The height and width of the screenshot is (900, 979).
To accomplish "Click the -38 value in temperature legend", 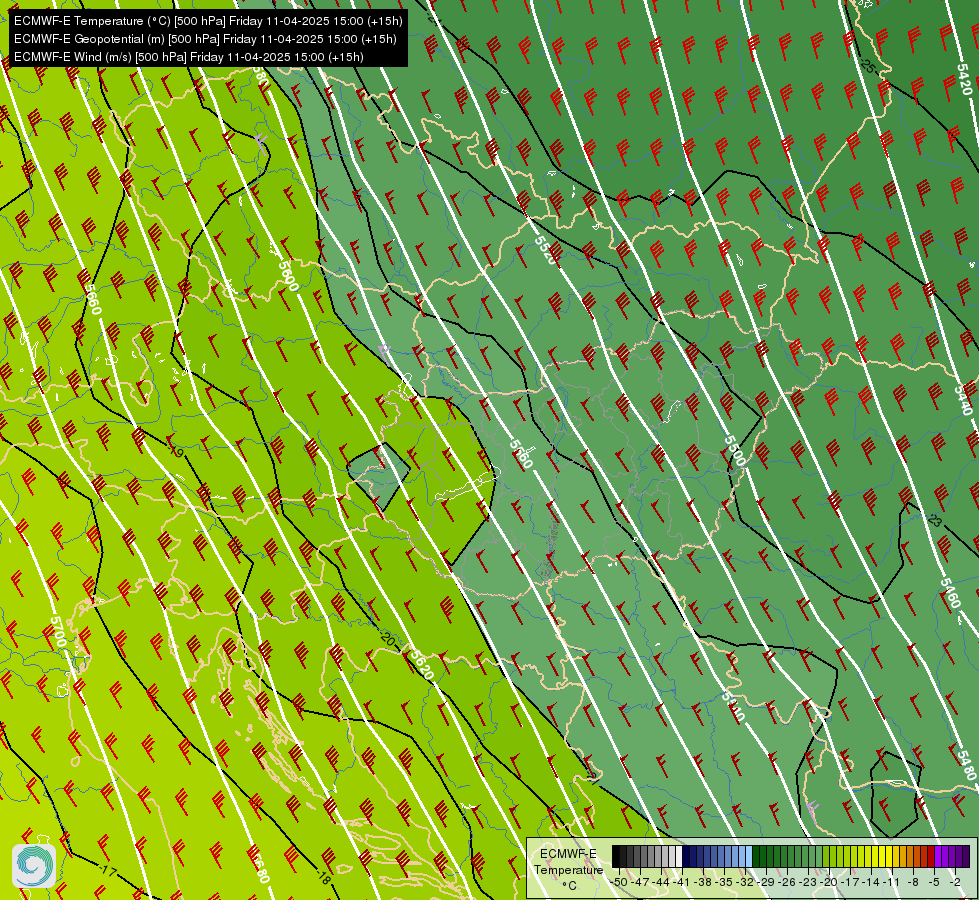I will 704,882.
